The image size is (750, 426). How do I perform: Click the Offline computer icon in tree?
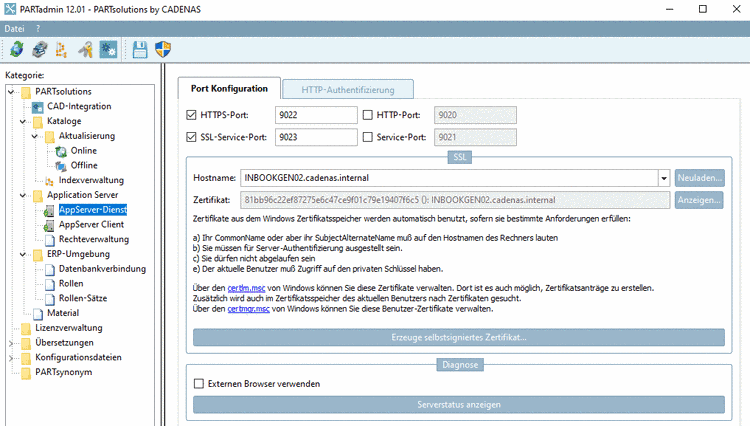point(61,166)
